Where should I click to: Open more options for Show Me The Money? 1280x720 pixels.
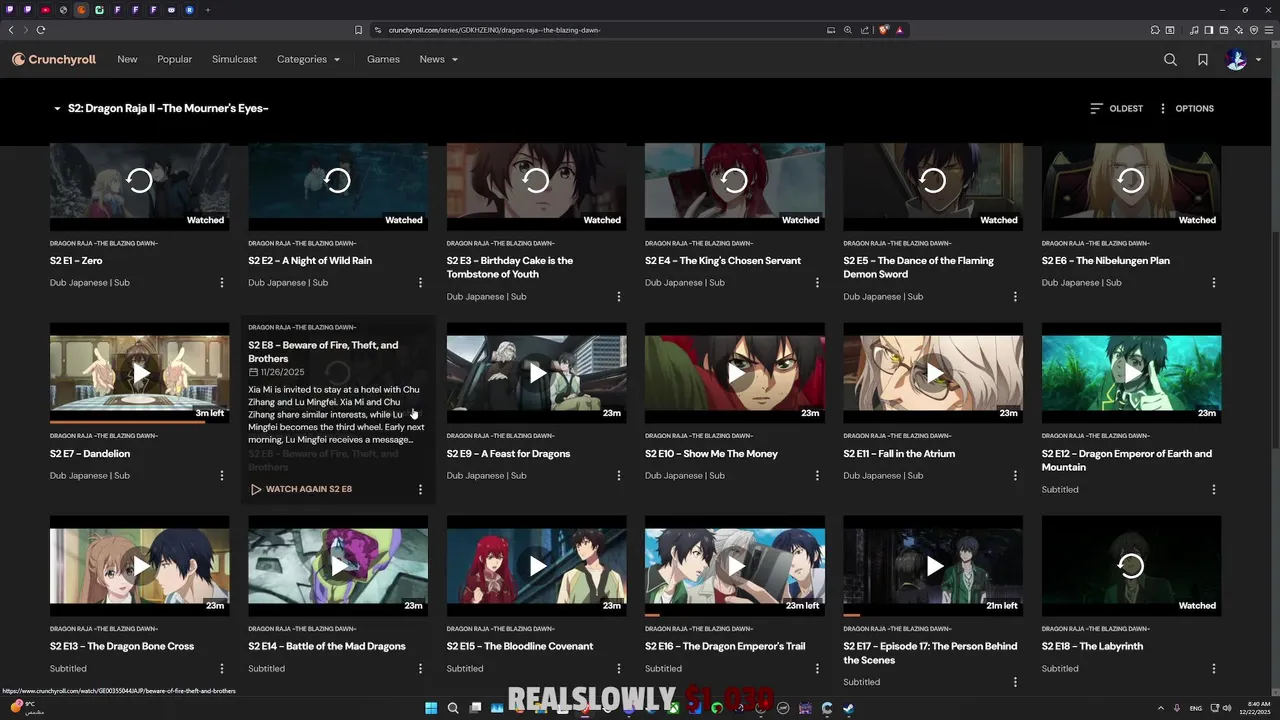[x=817, y=476]
